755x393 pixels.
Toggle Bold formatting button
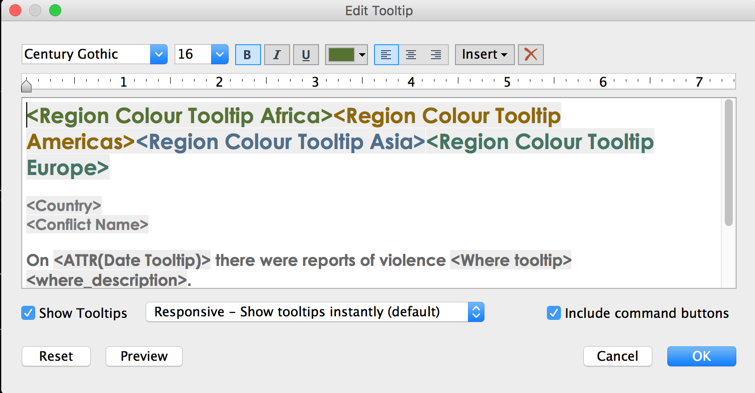(247, 54)
